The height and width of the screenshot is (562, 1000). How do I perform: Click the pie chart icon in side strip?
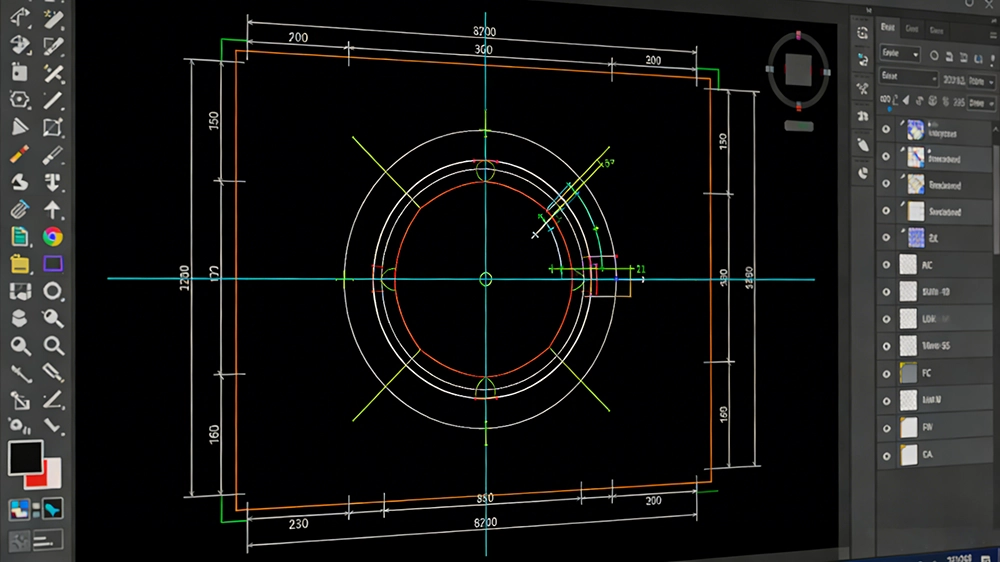(x=861, y=171)
